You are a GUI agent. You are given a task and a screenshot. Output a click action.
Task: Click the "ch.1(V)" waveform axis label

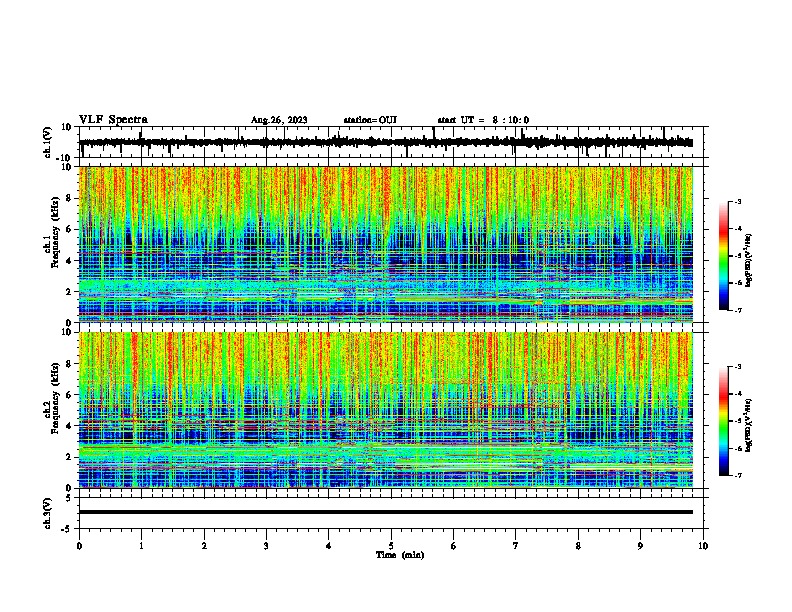coord(48,142)
